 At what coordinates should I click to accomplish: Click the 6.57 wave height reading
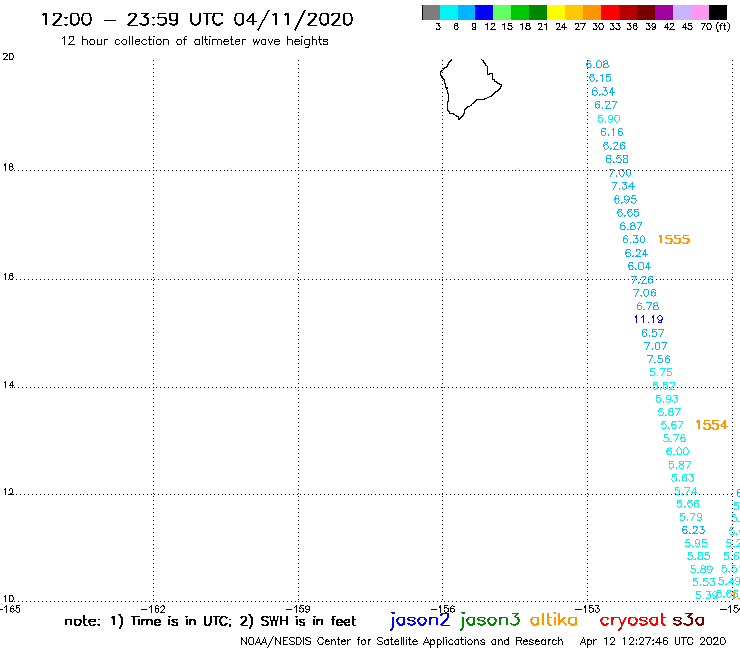click(x=653, y=333)
